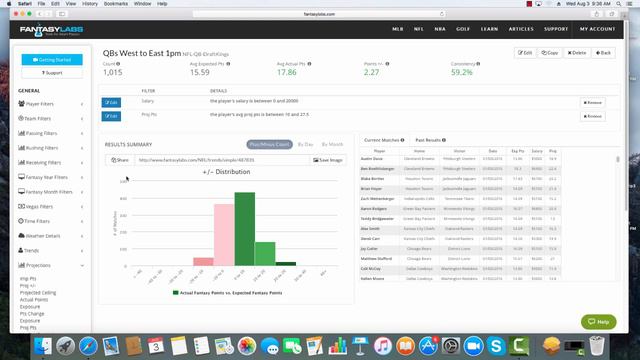Click the Save Image button

pyautogui.click(x=328, y=160)
